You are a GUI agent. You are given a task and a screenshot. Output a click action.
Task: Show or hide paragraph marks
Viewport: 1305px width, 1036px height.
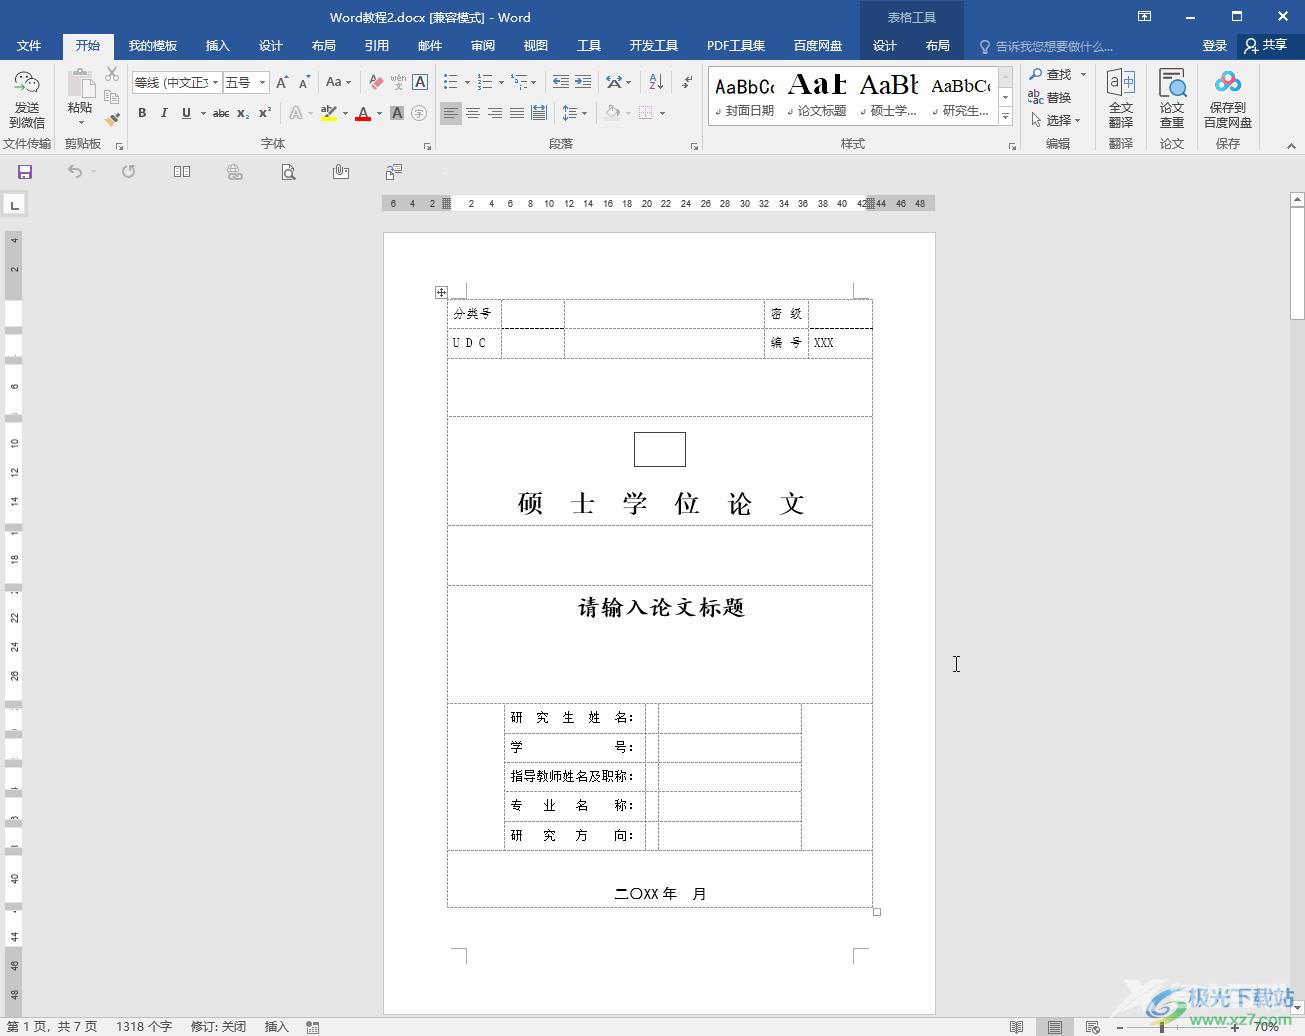pos(687,82)
